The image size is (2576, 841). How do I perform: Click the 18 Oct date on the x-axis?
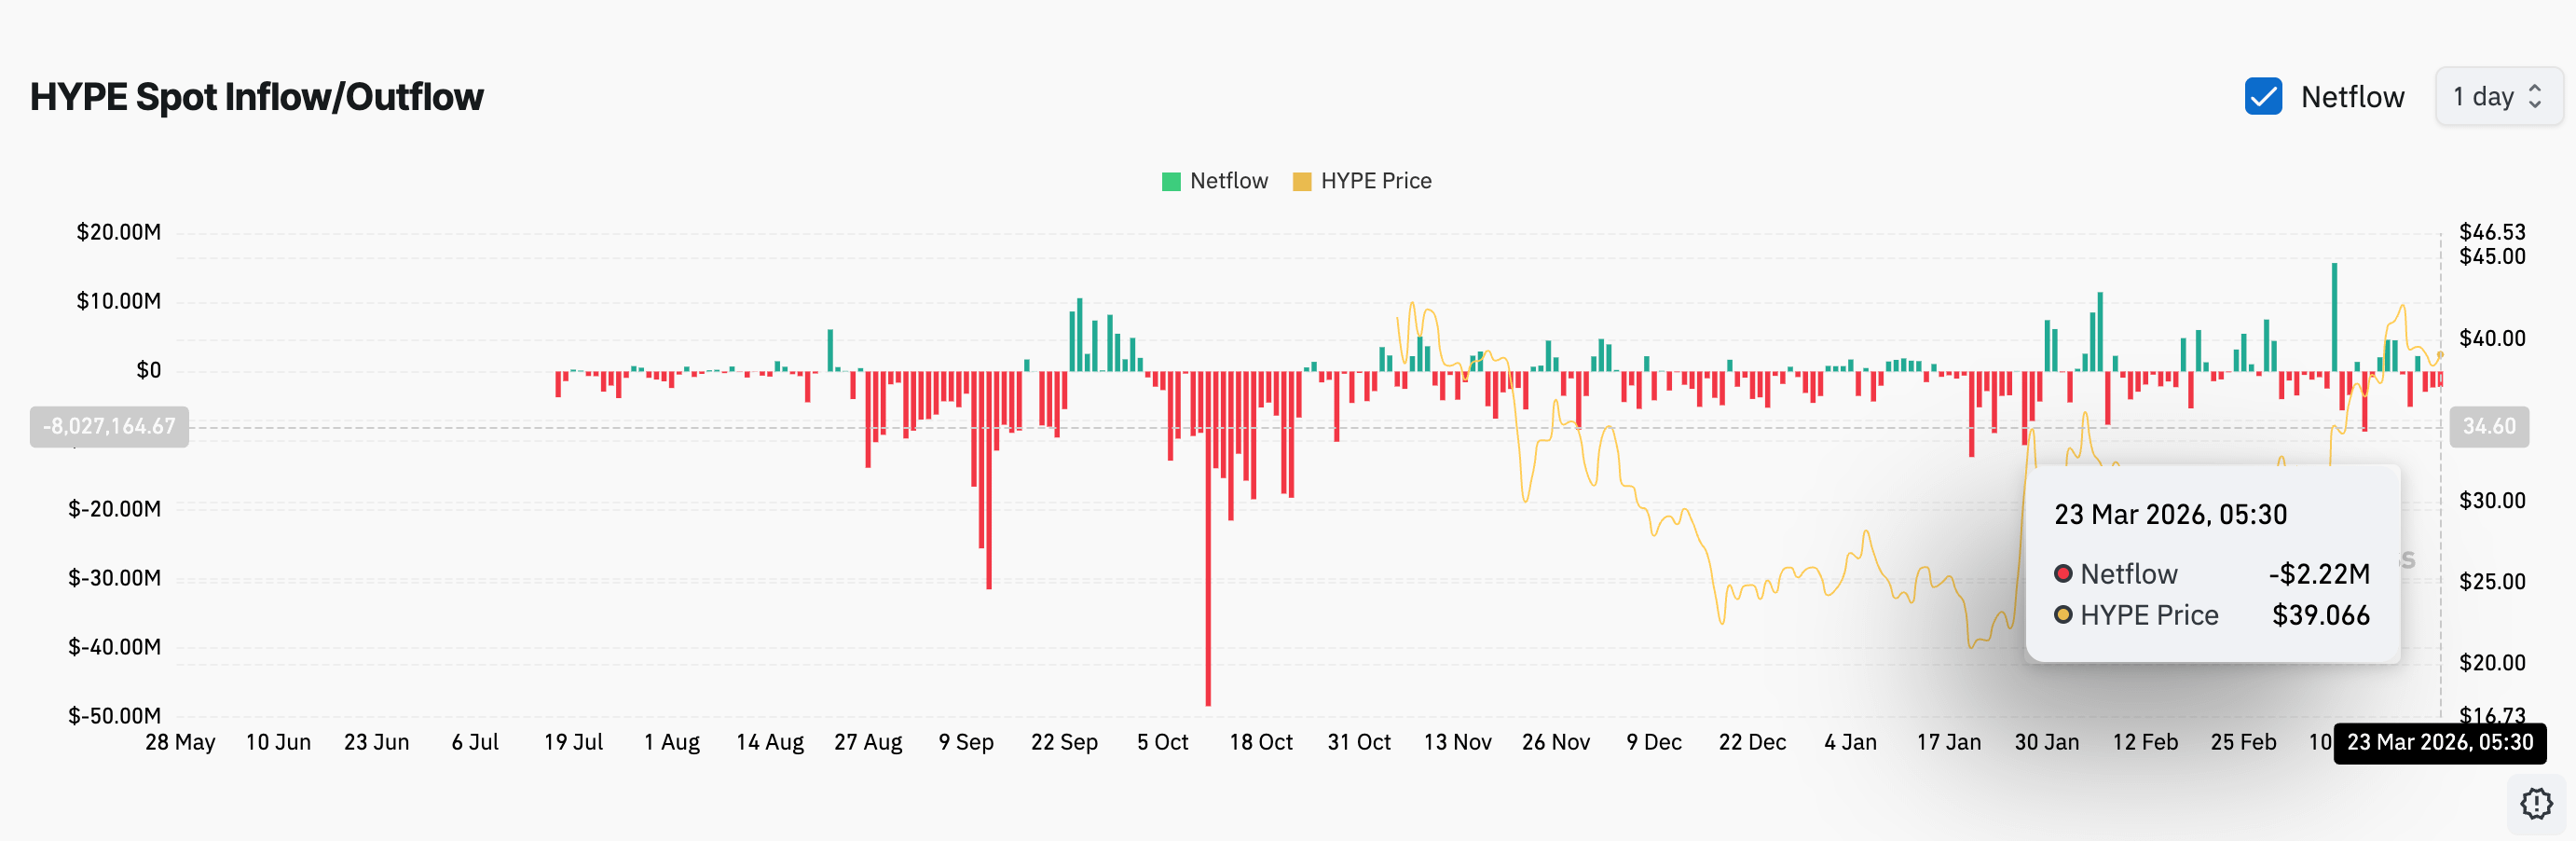[1261, 742]
